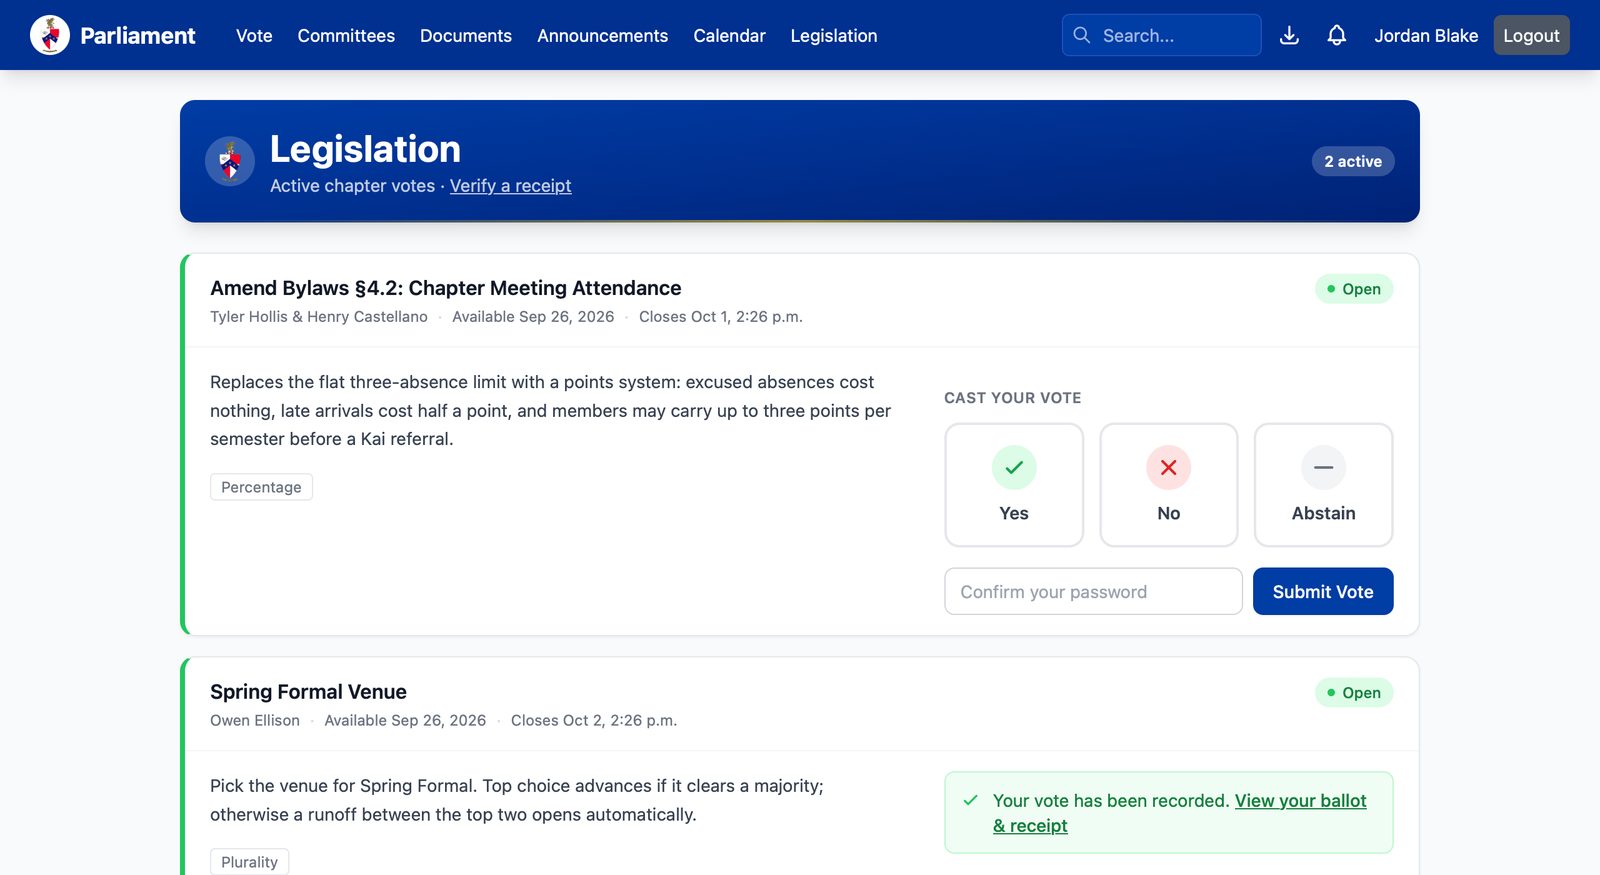Click the Open status badge on Amend Bylaws
This screenshot has height=875, width=1600.
(x=1354, y=289)
